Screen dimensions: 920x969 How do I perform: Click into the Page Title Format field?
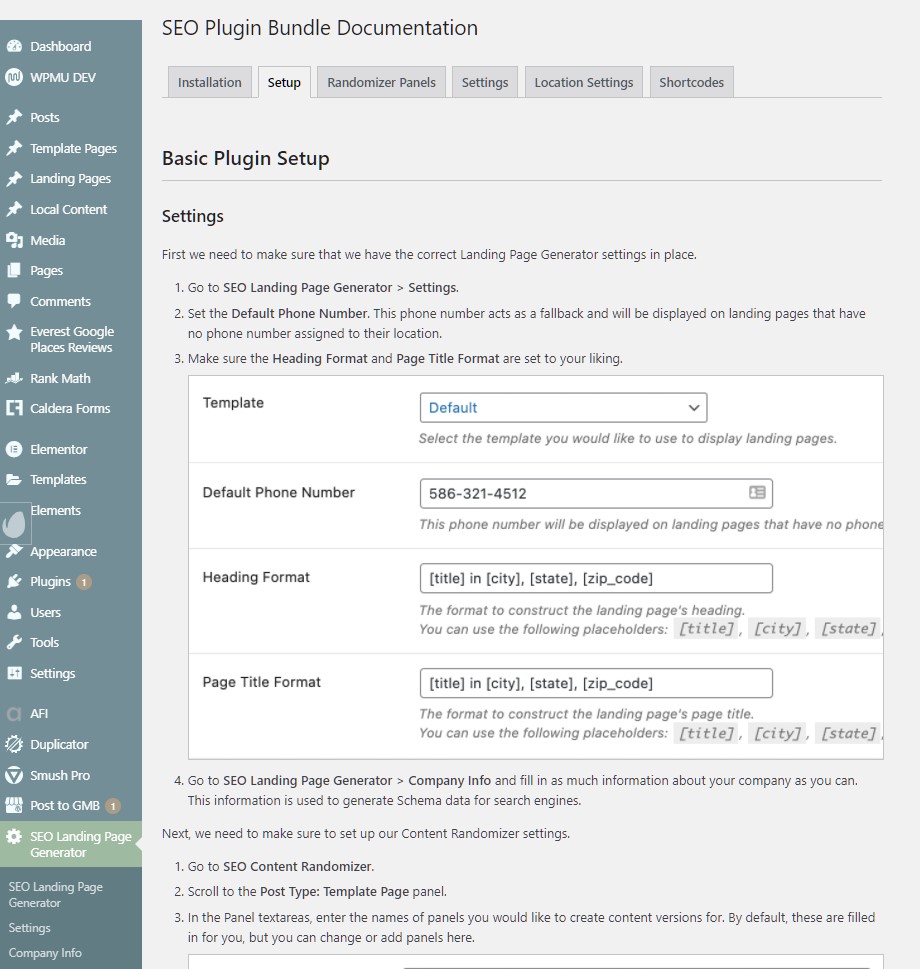[x=596, y=683]
